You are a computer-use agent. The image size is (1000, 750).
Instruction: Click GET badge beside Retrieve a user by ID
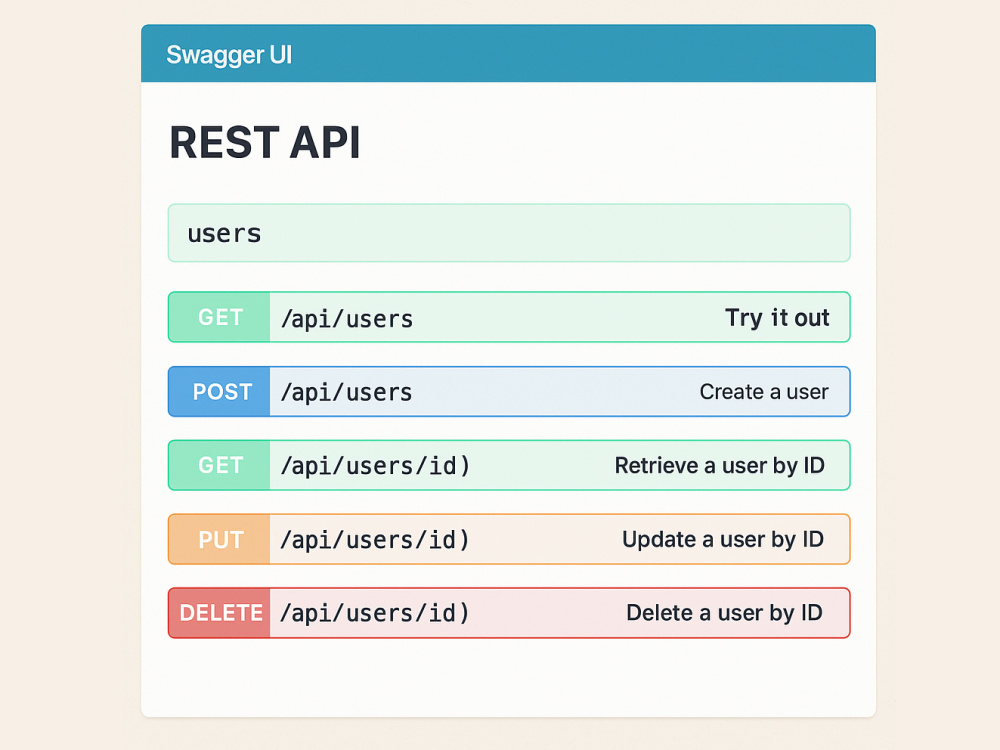point(219,465)
